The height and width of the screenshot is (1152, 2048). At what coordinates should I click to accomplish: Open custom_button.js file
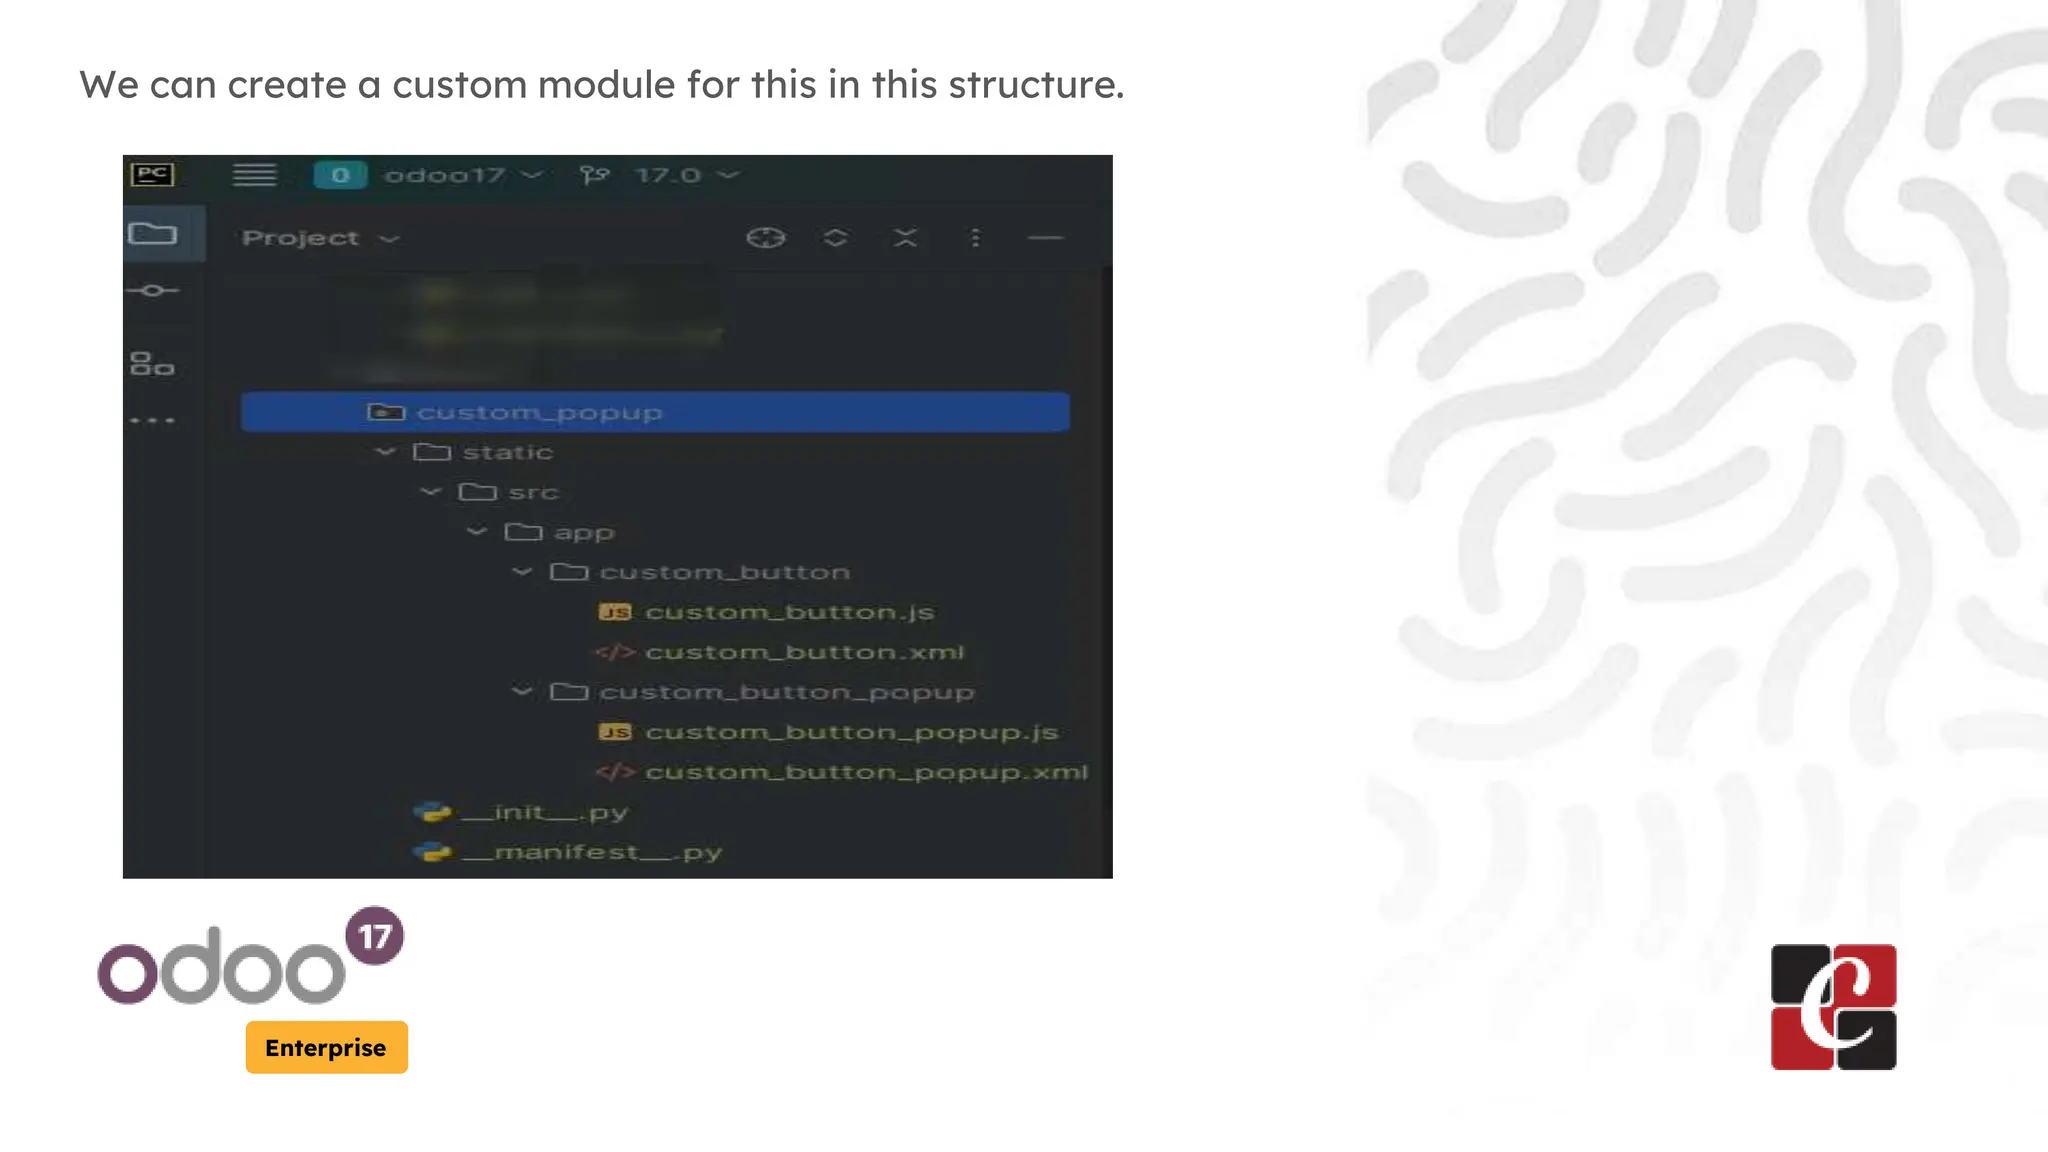tap(788, 612)
